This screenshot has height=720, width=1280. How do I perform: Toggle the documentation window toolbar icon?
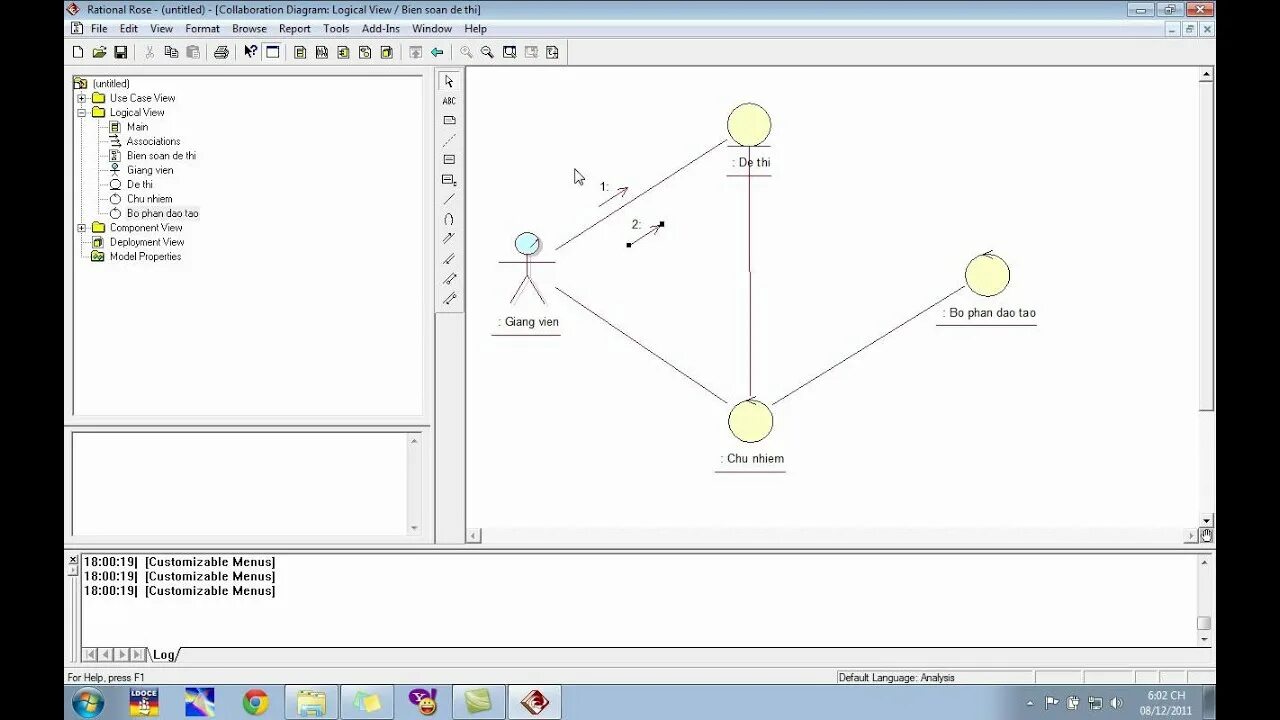click(x=272, y=52)
